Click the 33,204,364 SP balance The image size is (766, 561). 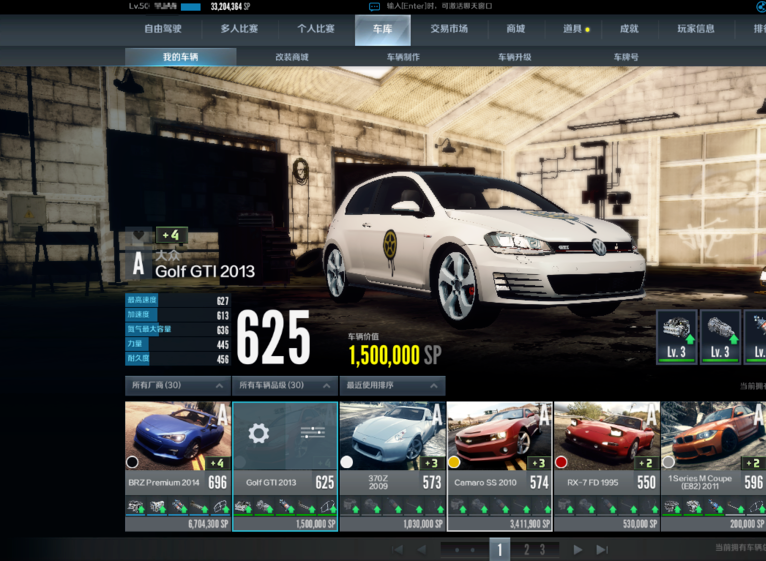pyautogui.click(x=230, y=6)
